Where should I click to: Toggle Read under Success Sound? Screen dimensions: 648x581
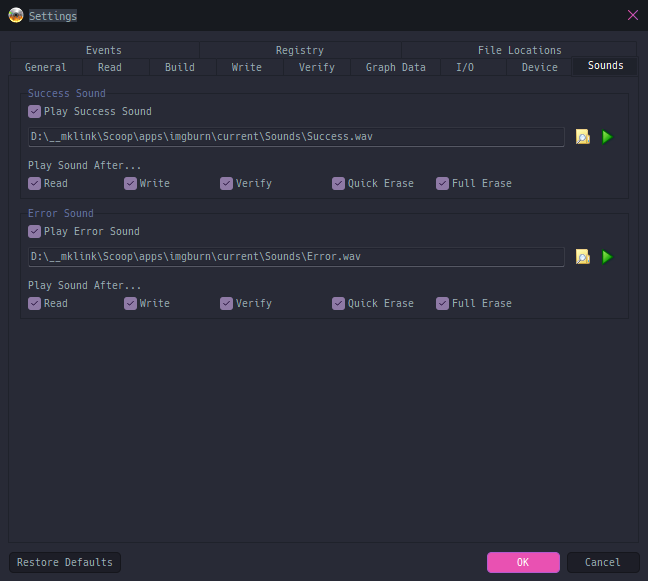coord(35,184)
